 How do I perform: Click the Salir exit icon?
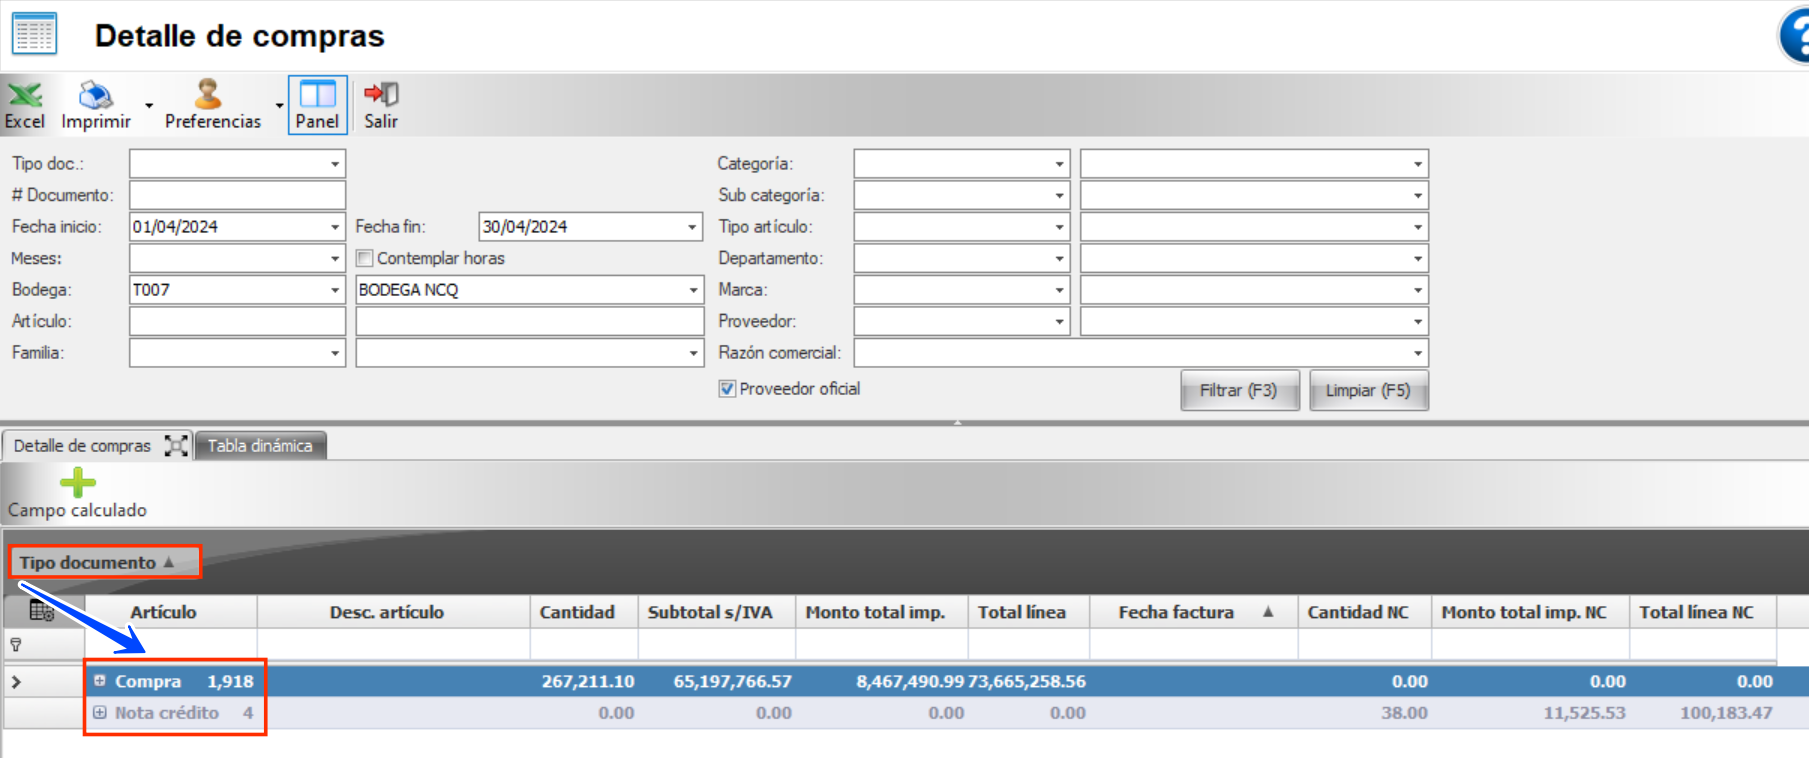pyautogui.click(x=380, y=97)
